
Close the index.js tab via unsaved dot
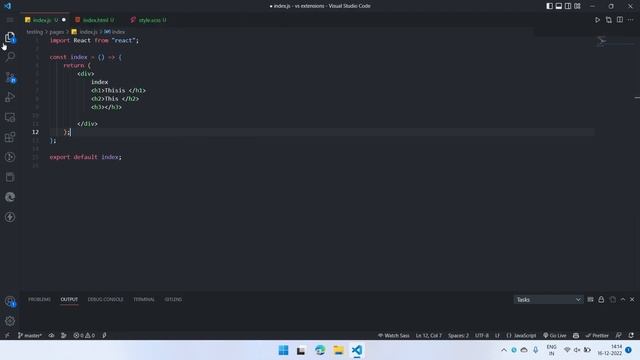coord(64,20)
